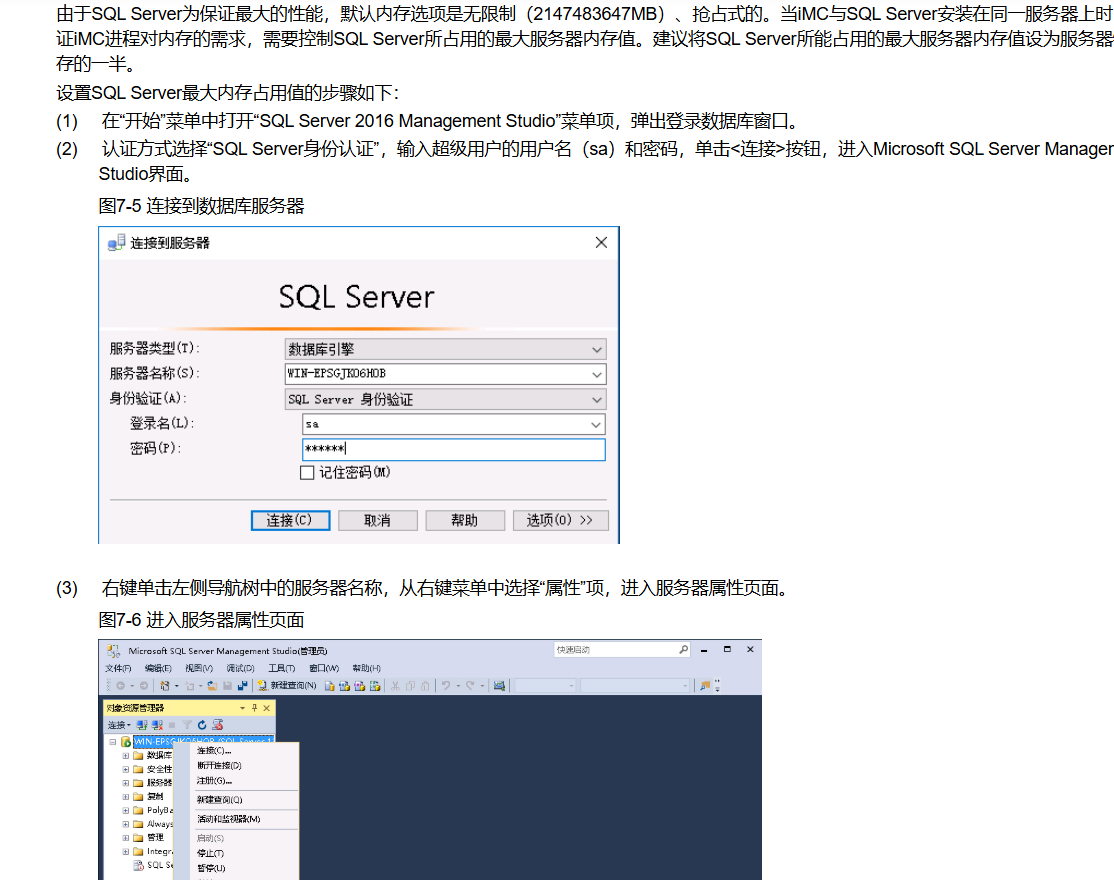Viewport: 1114px width, 880px height.
Task: Select the PolyBase folder in tree
Action: pos(153,810)
